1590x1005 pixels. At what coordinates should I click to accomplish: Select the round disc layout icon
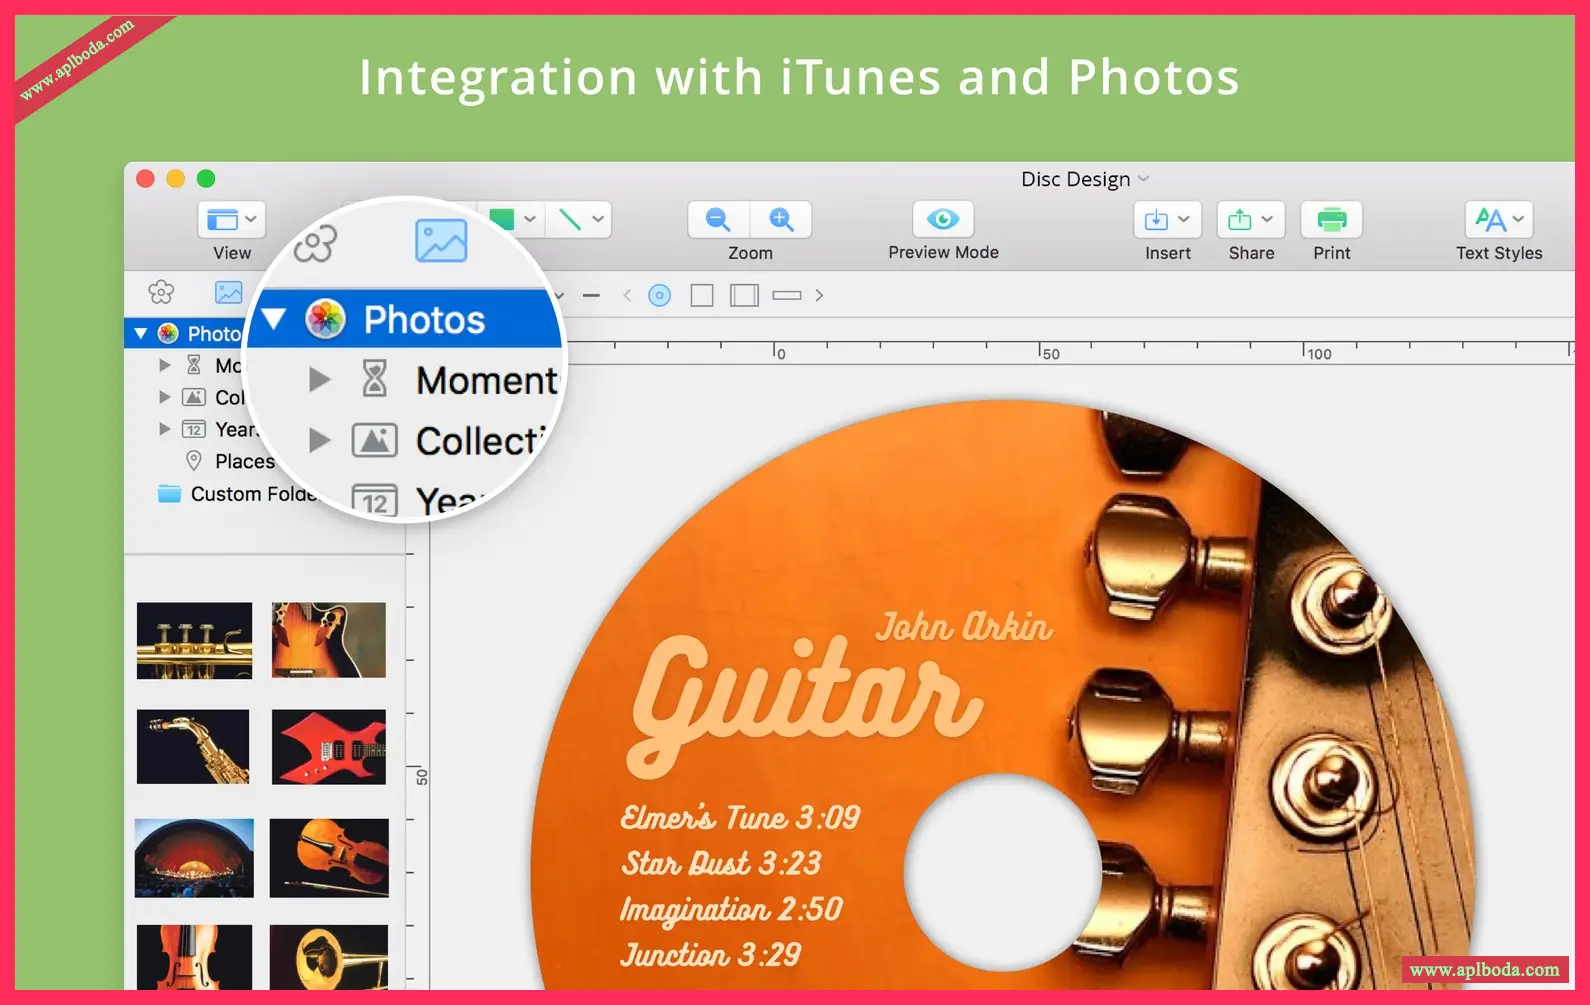(x=659, y=295)
